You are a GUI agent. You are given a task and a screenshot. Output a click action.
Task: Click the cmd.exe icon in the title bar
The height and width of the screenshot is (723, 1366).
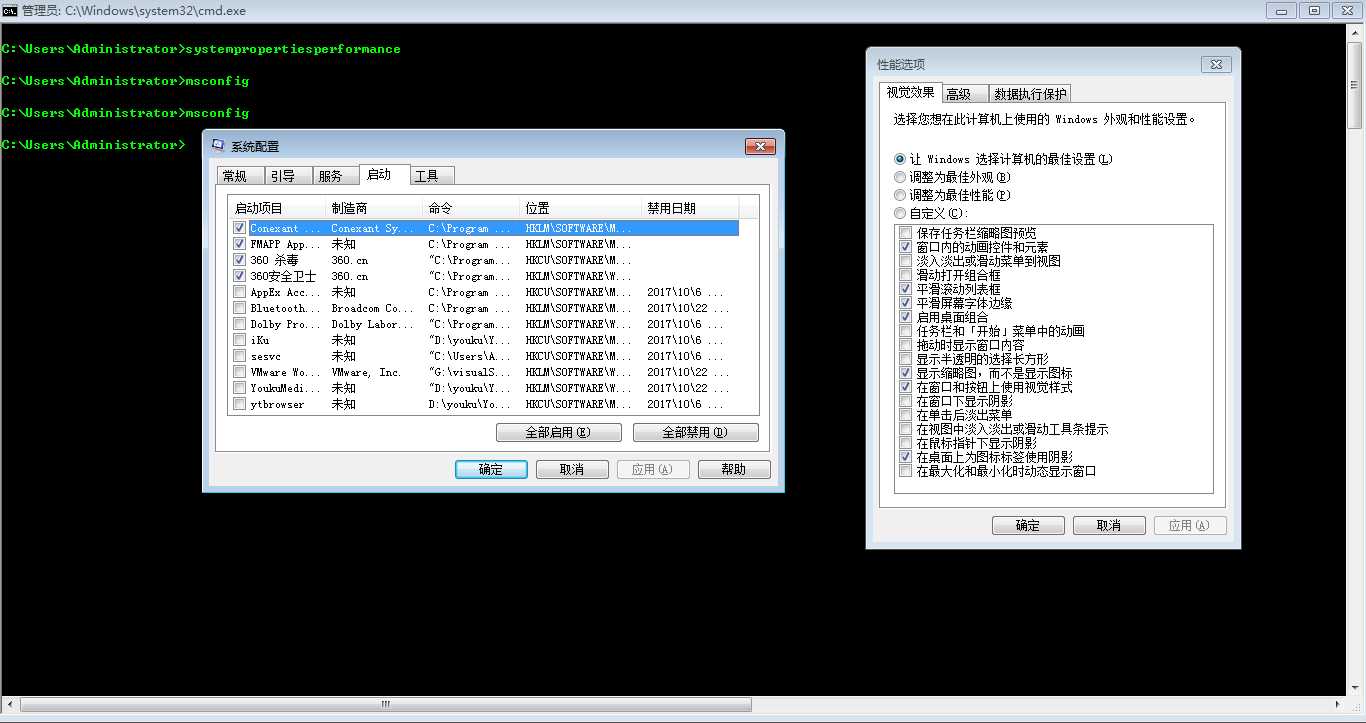(x=9, y=10)
